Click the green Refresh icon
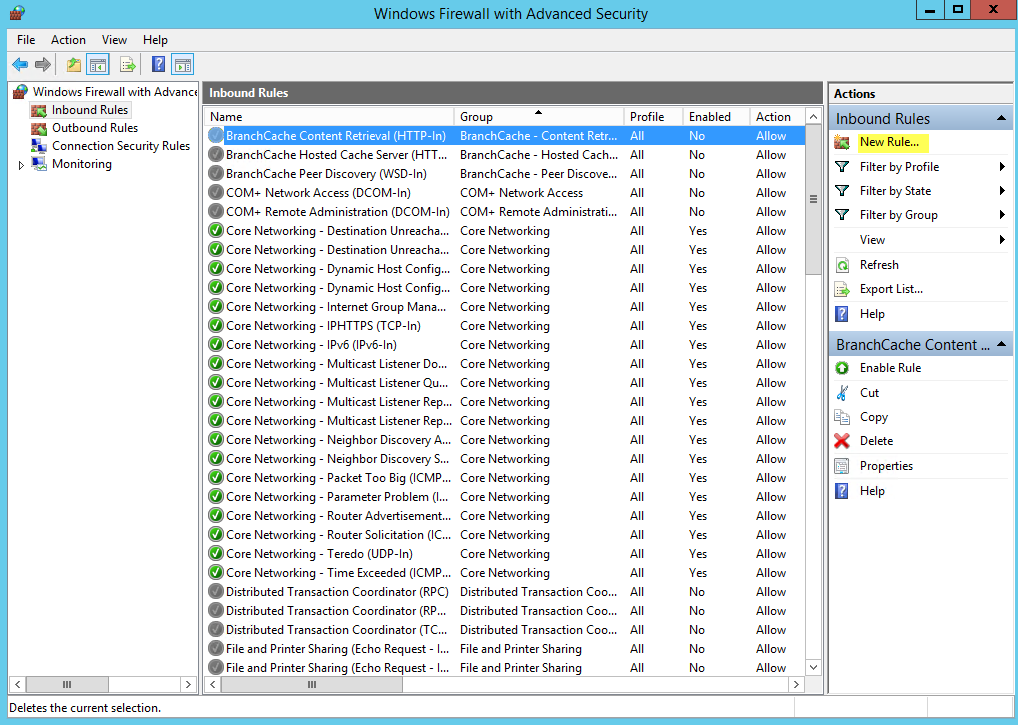The width and height of the screenshot is (1018, 725). (842, 265)
